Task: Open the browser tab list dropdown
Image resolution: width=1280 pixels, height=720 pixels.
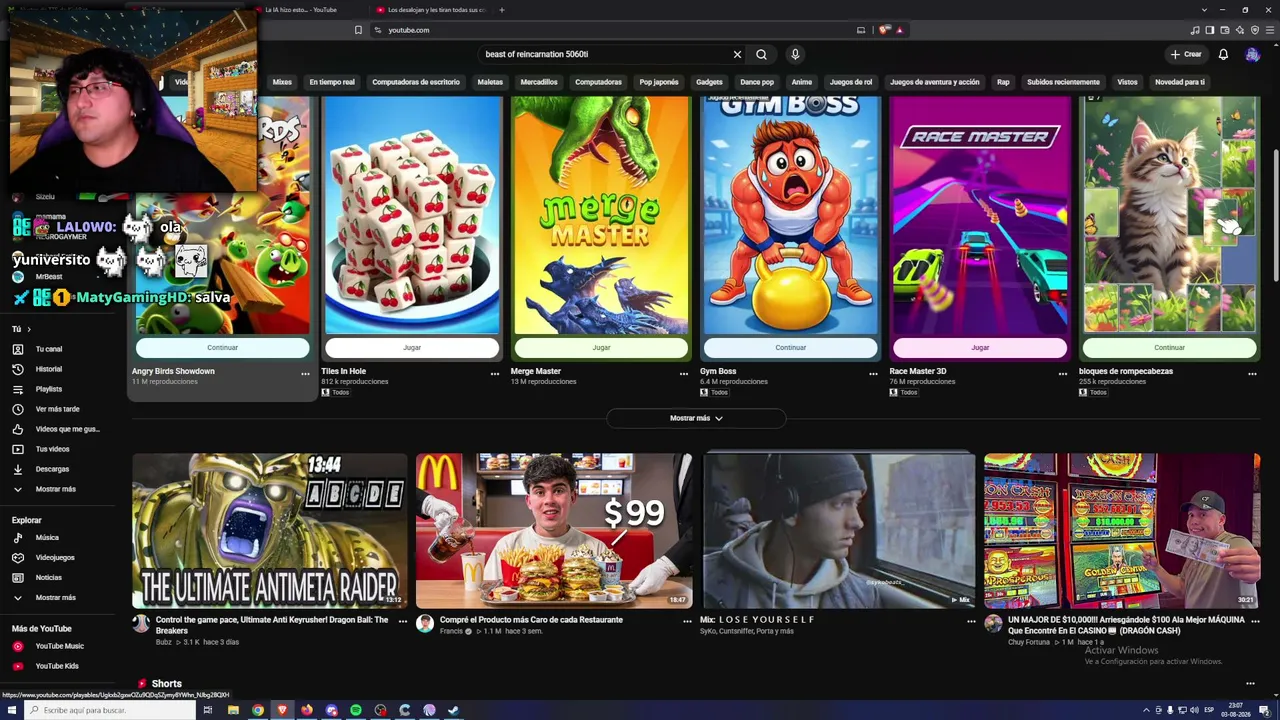Action: [1205, 10]
